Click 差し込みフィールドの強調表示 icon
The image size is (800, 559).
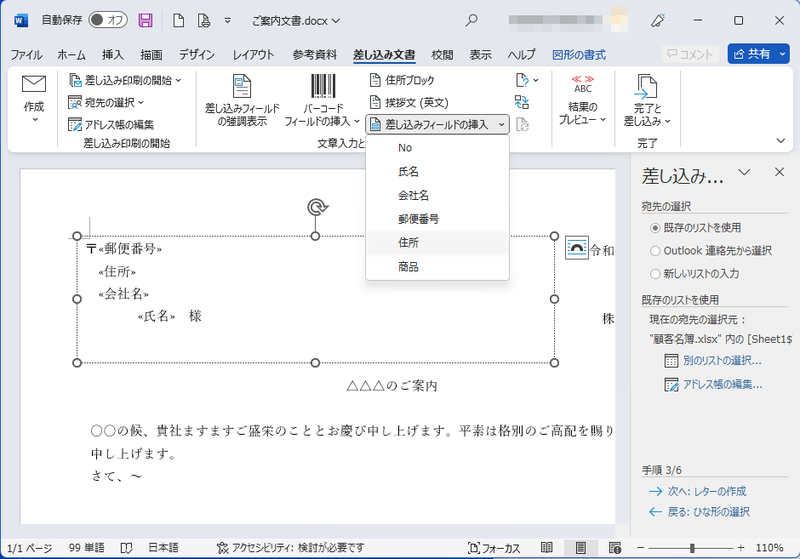coord(242,87)
